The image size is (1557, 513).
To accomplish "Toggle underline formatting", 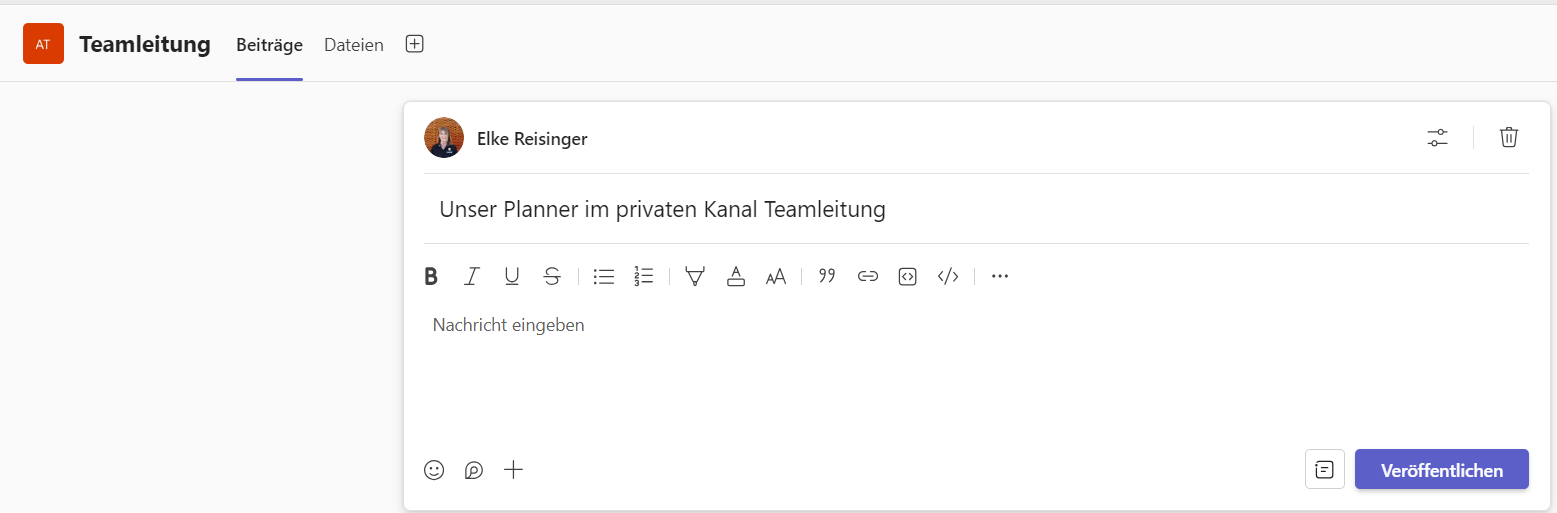I will [512, 277].
